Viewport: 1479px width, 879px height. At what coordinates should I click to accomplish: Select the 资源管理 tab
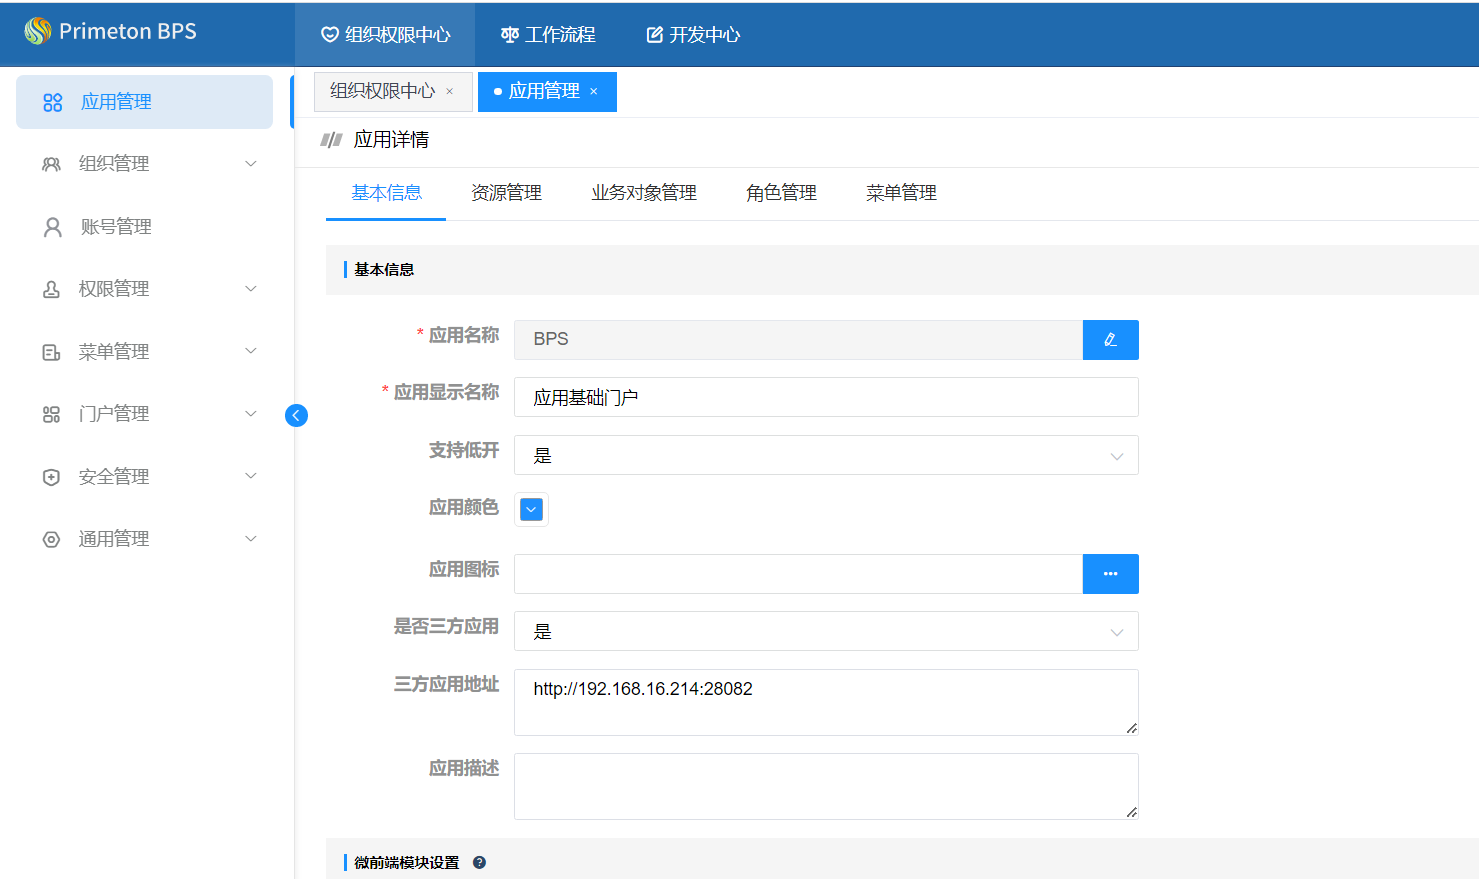coord(506,193)
